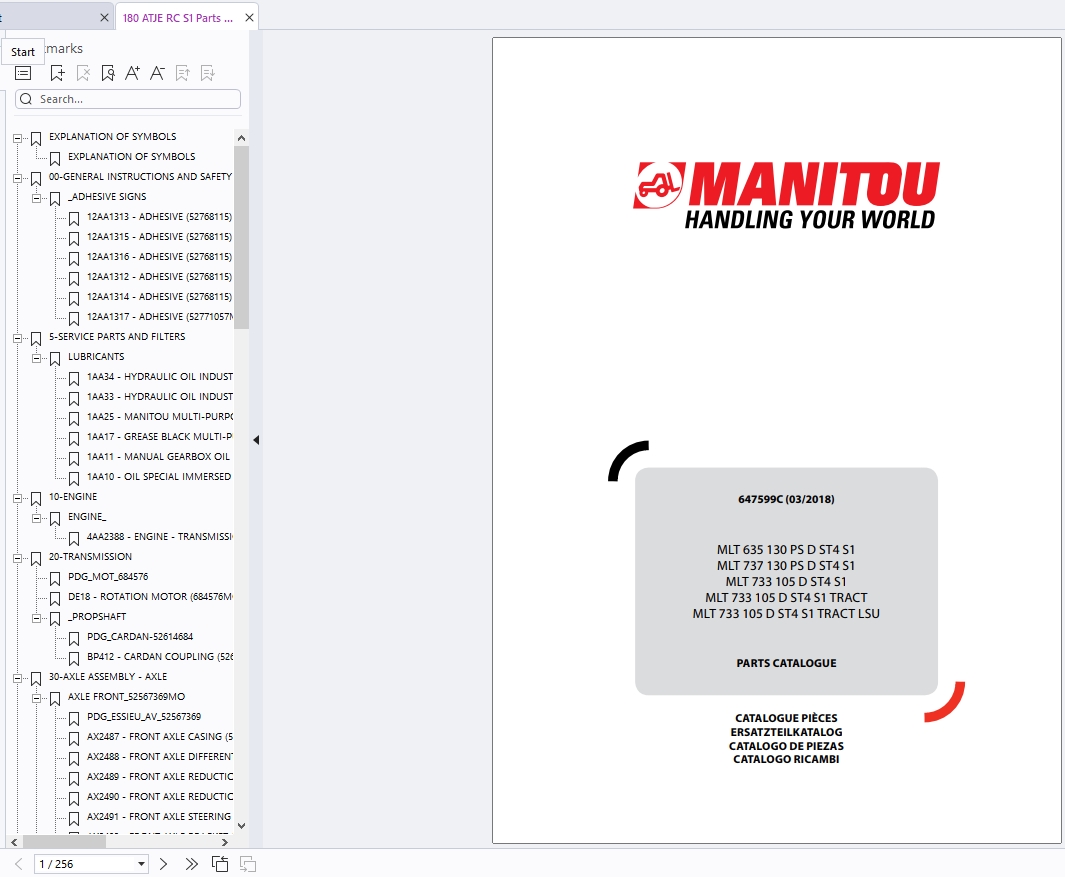1065x877 pixels.
Task: Click the find bookmark icon
Action: tap(107, 73)
